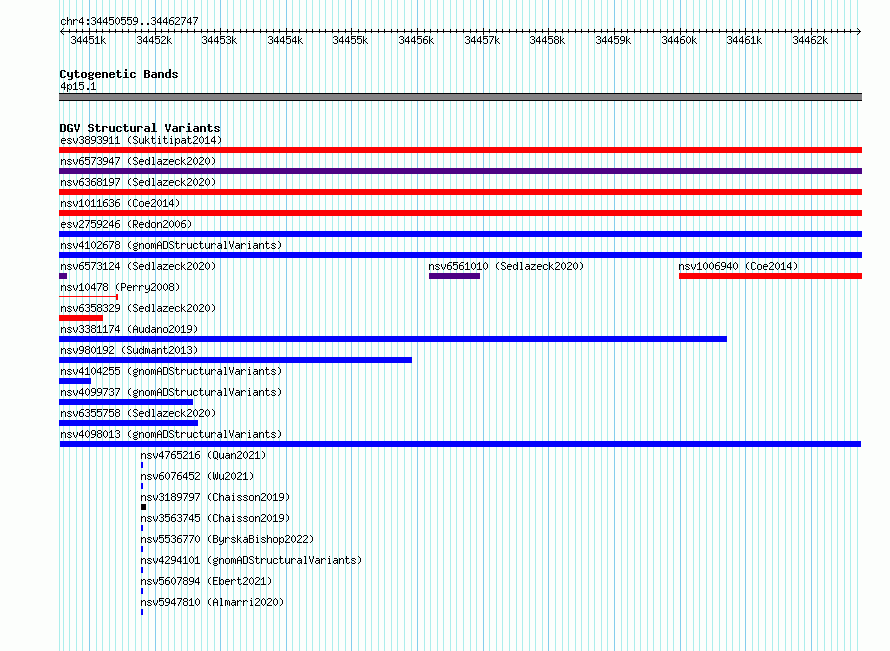Viewport: 890px width, 651px height.
Task: Select nsv4099737 (gnomADStructuralVariants) label
Action: (171, 392)
